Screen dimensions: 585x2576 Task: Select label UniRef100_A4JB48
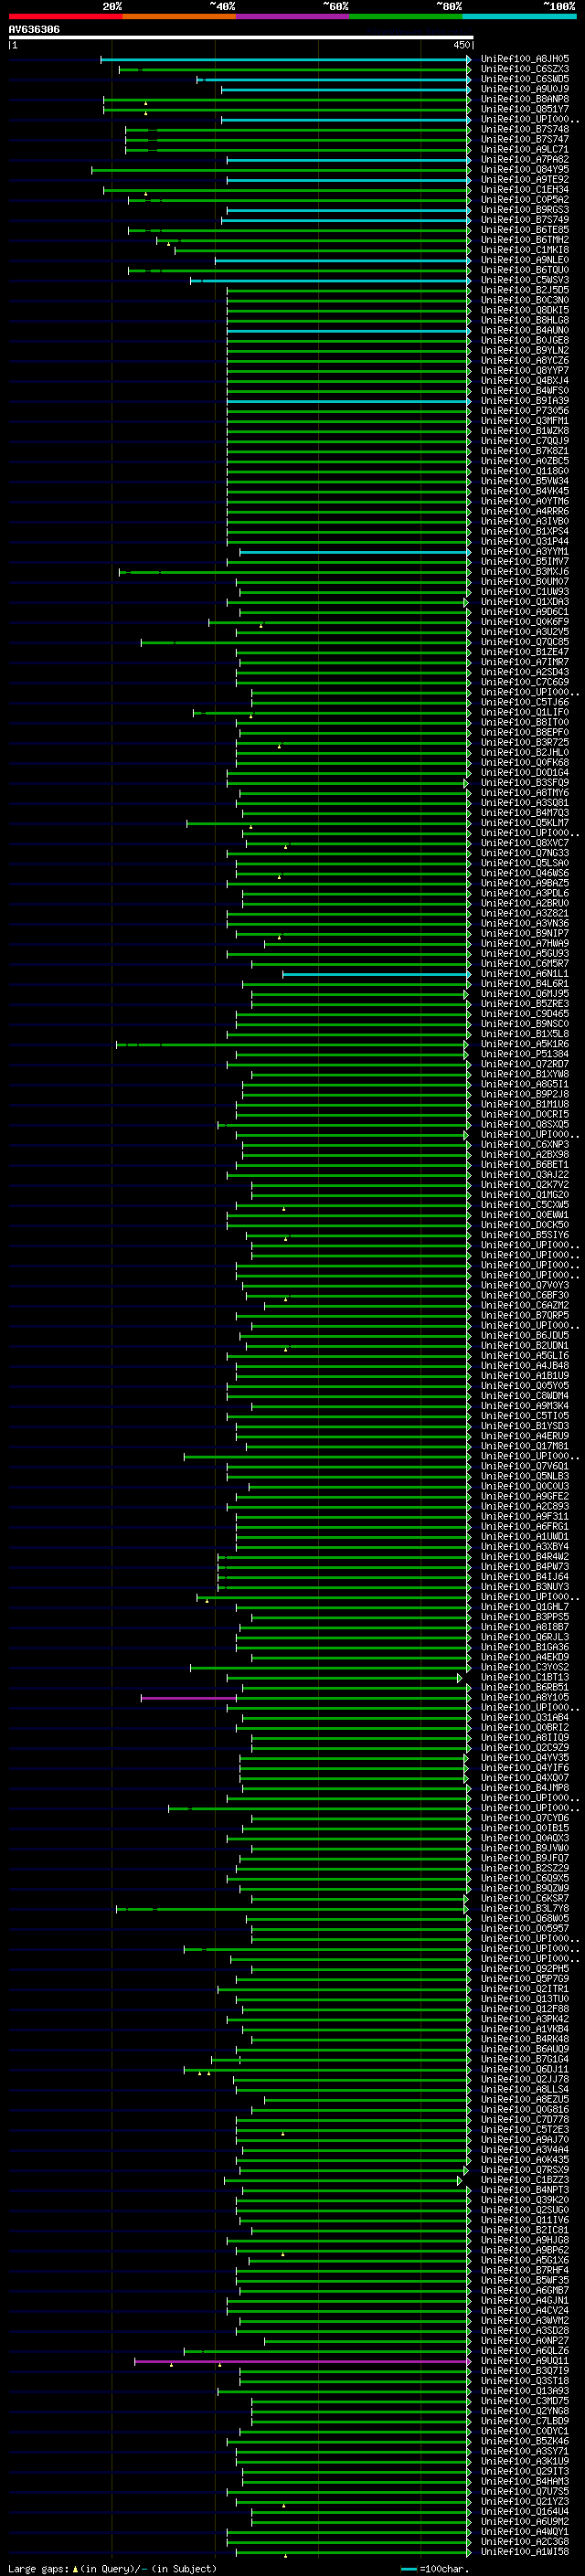[525, 1366]
